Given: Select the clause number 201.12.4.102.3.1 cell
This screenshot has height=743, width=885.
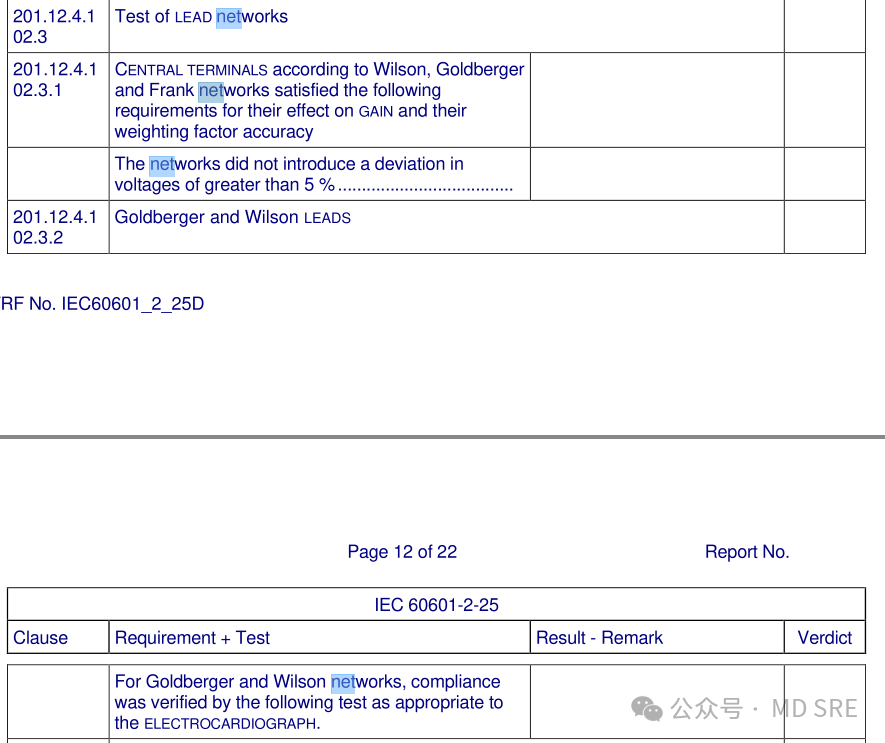Looking at the screenshot, I should tap(56, 79).
